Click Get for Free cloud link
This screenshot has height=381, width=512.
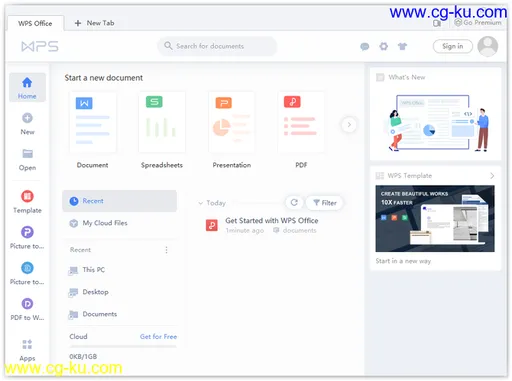tap(158, 336)
